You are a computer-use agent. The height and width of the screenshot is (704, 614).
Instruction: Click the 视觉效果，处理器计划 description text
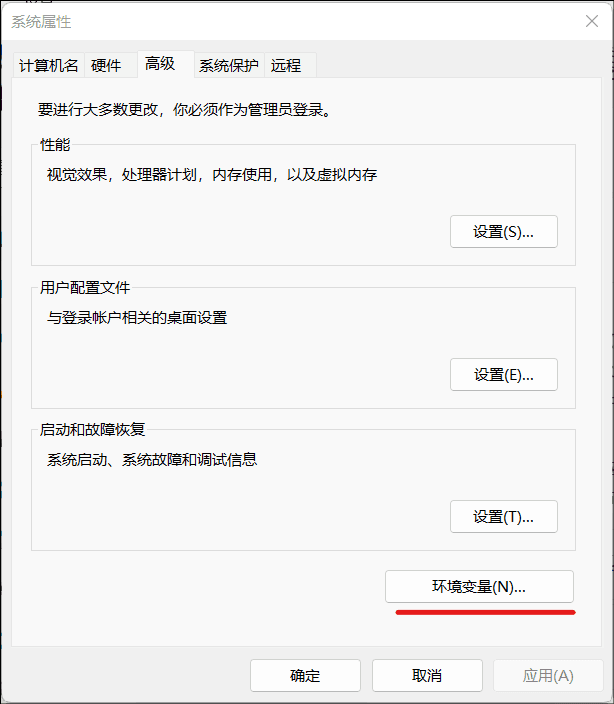pyautogui.click(x=212, y=175)
